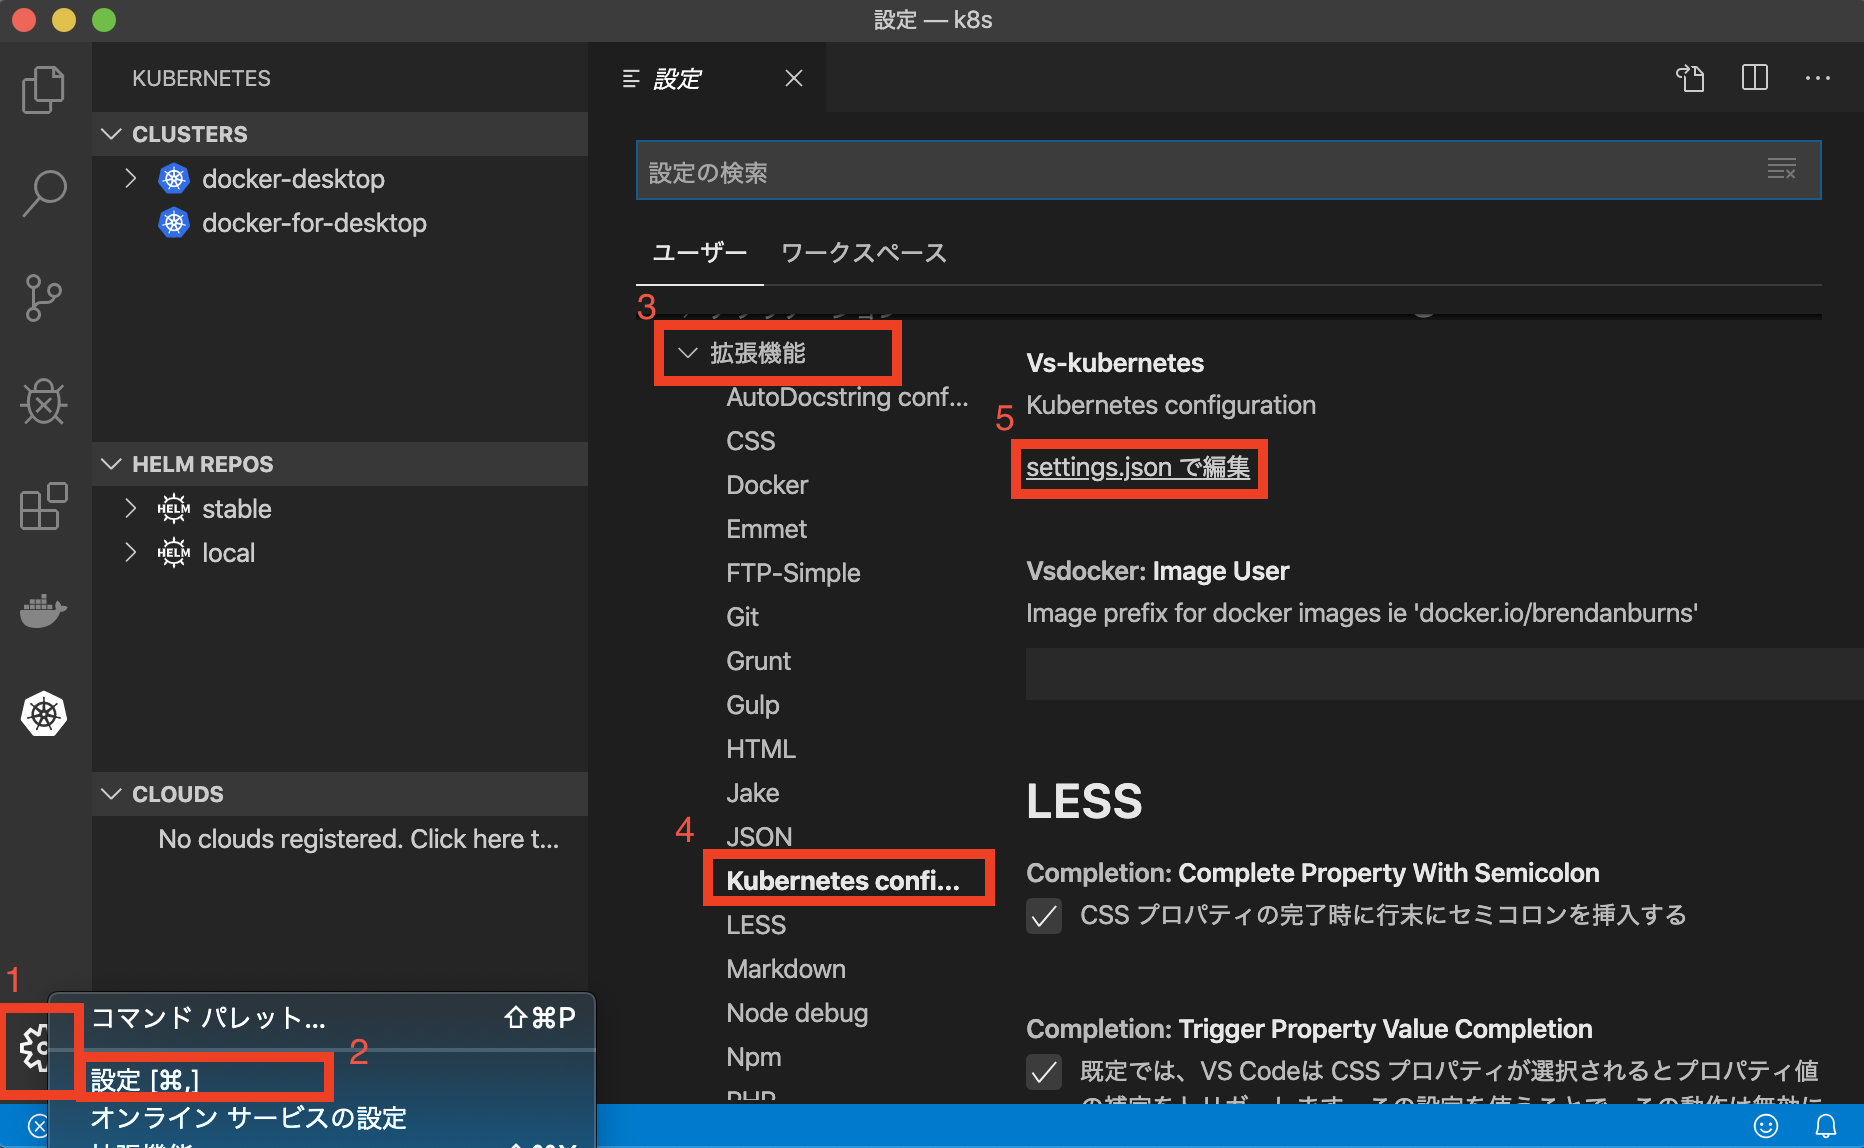
Task: Click the clouds registration link
Action: [359, 838]
